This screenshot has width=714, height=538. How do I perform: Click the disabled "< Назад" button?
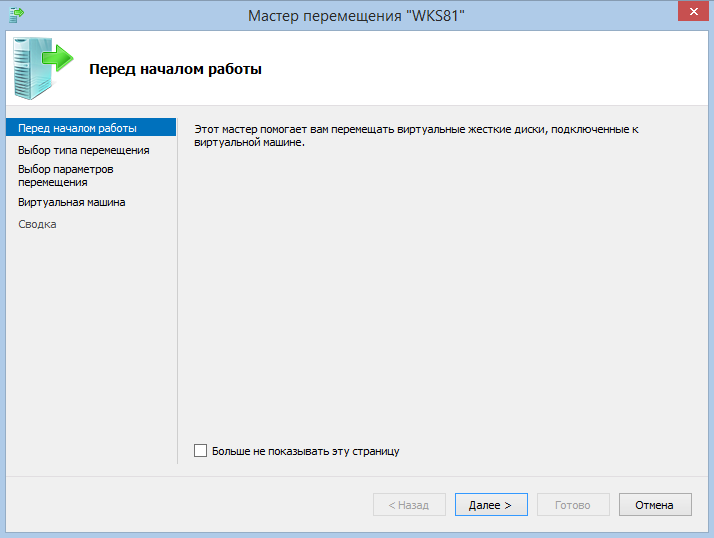(x=408, y=505)
